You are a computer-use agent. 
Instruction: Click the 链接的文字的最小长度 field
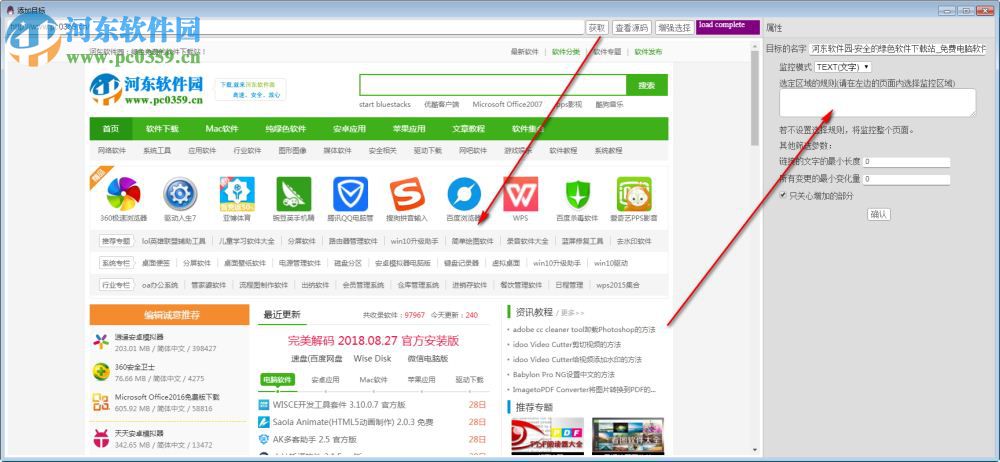[907, 161]
